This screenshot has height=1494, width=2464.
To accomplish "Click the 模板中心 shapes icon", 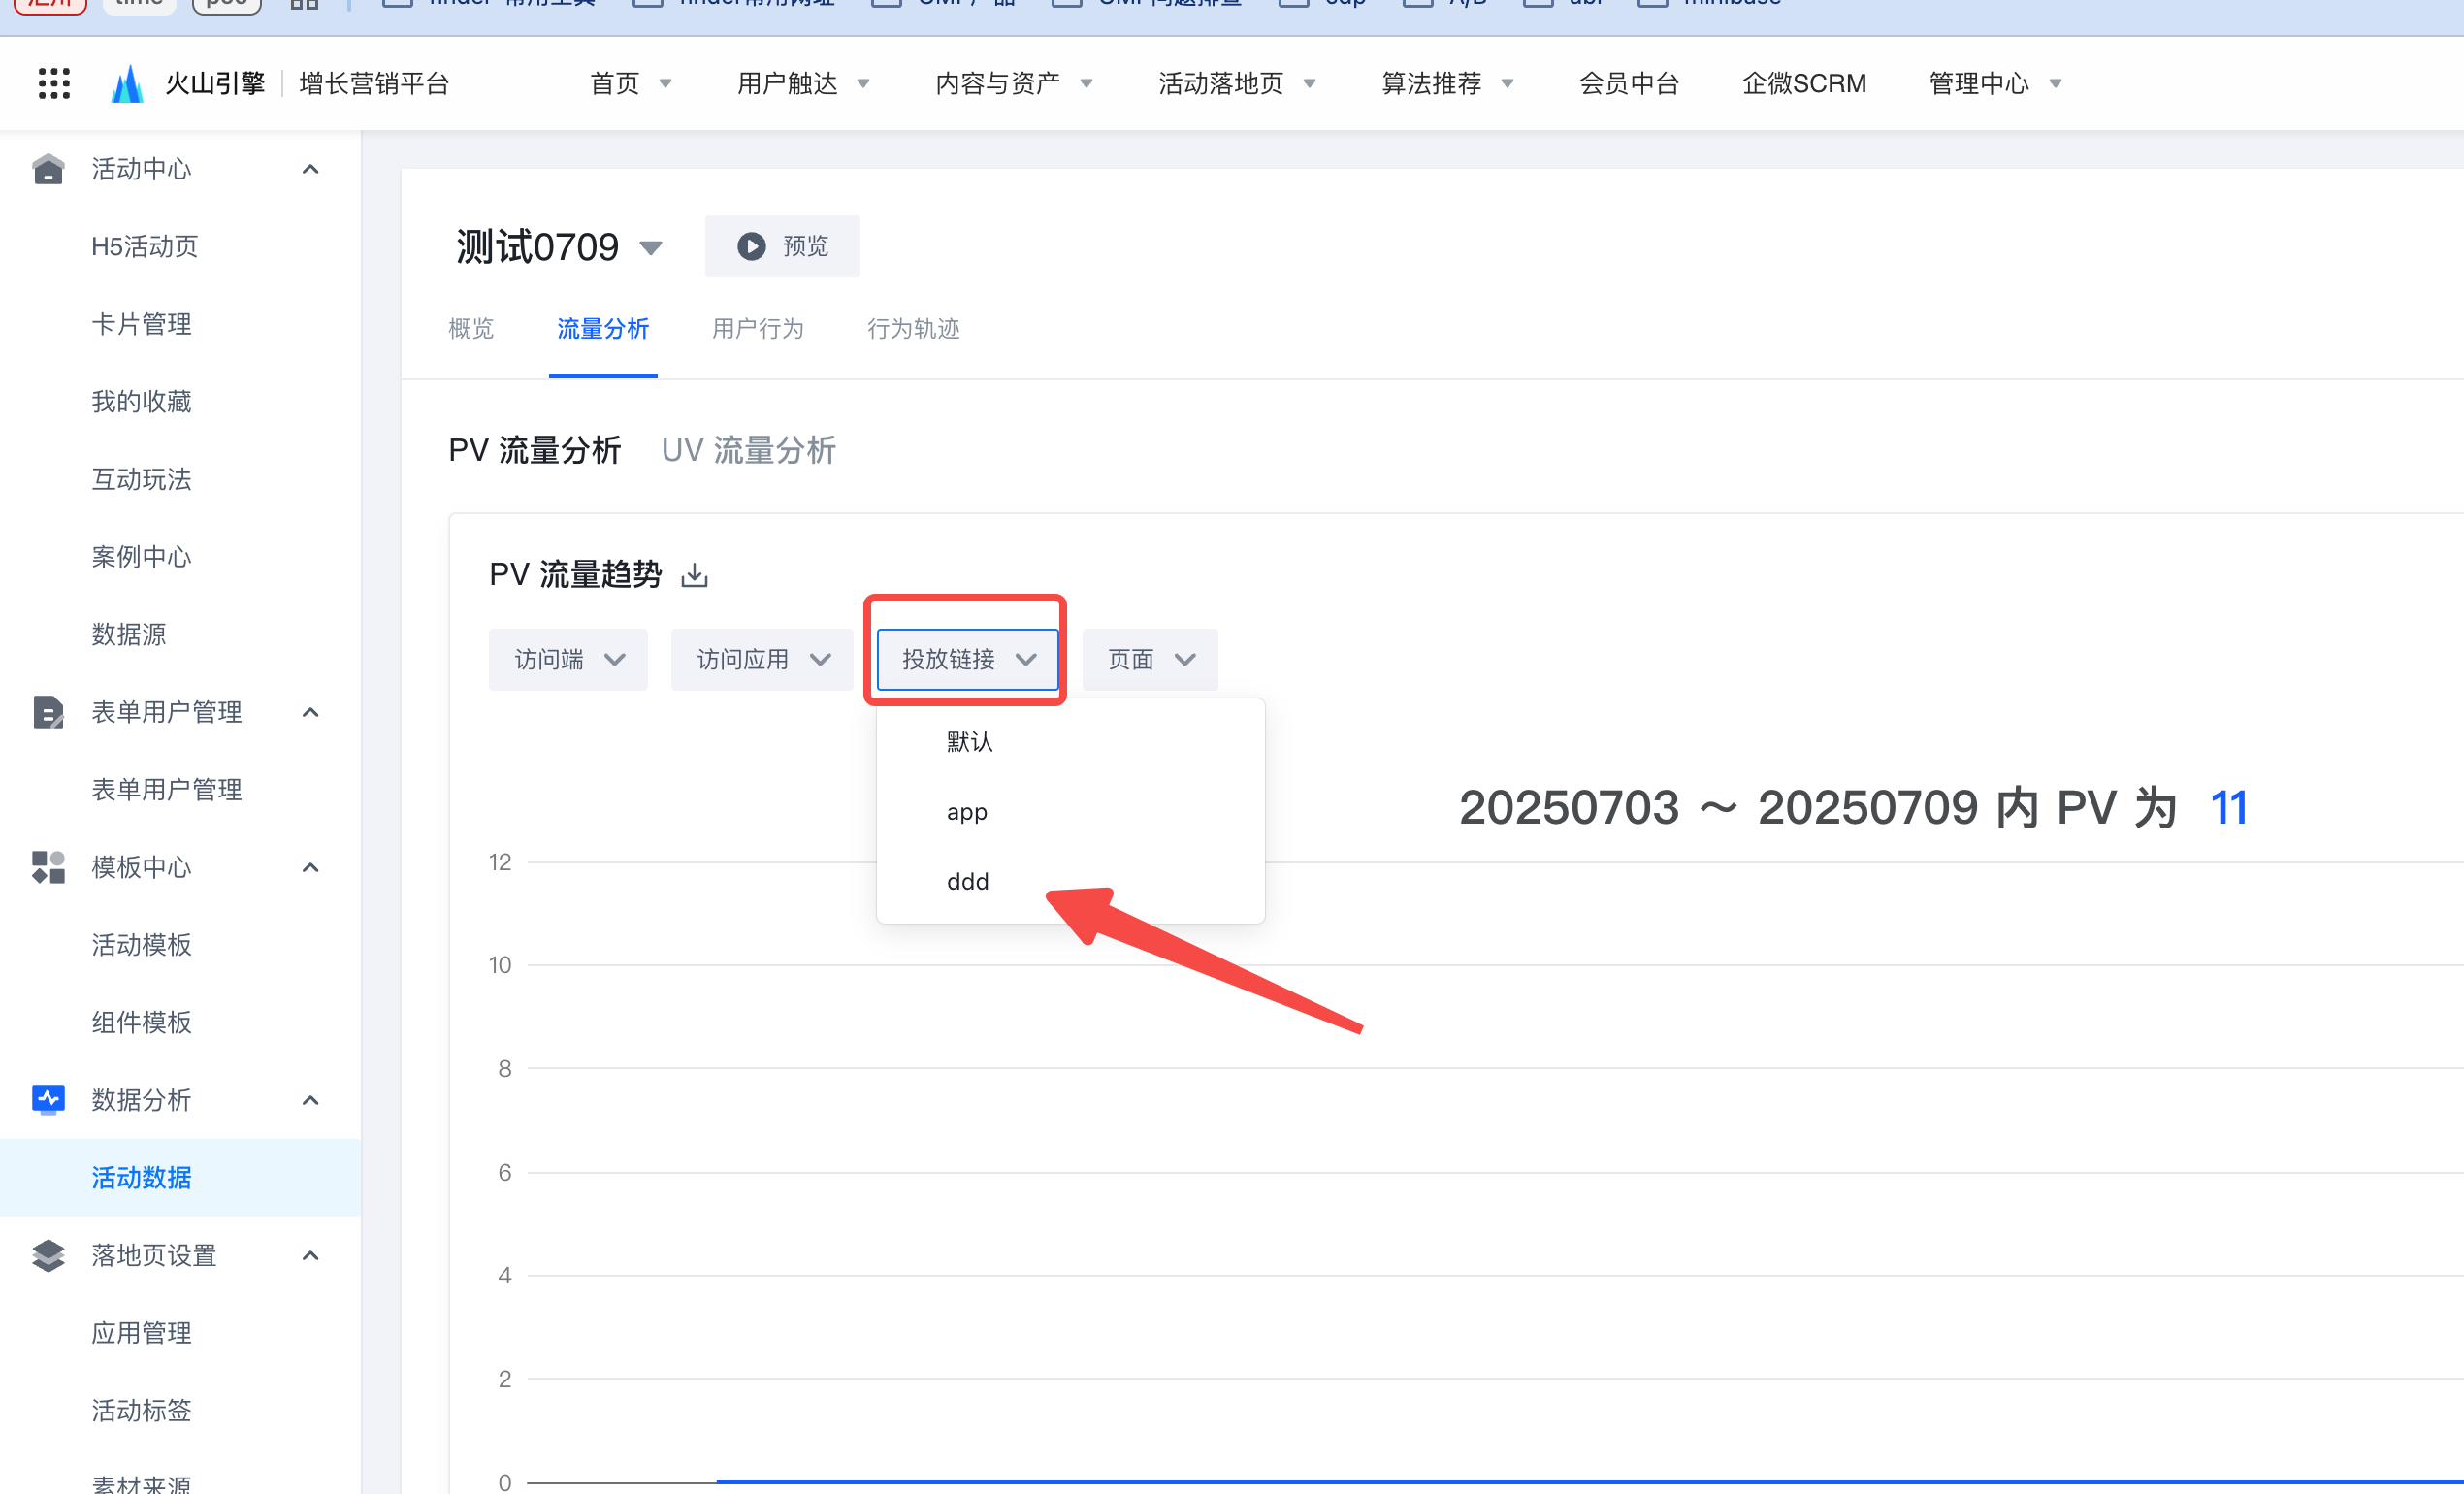I will (x=48, y=867).
